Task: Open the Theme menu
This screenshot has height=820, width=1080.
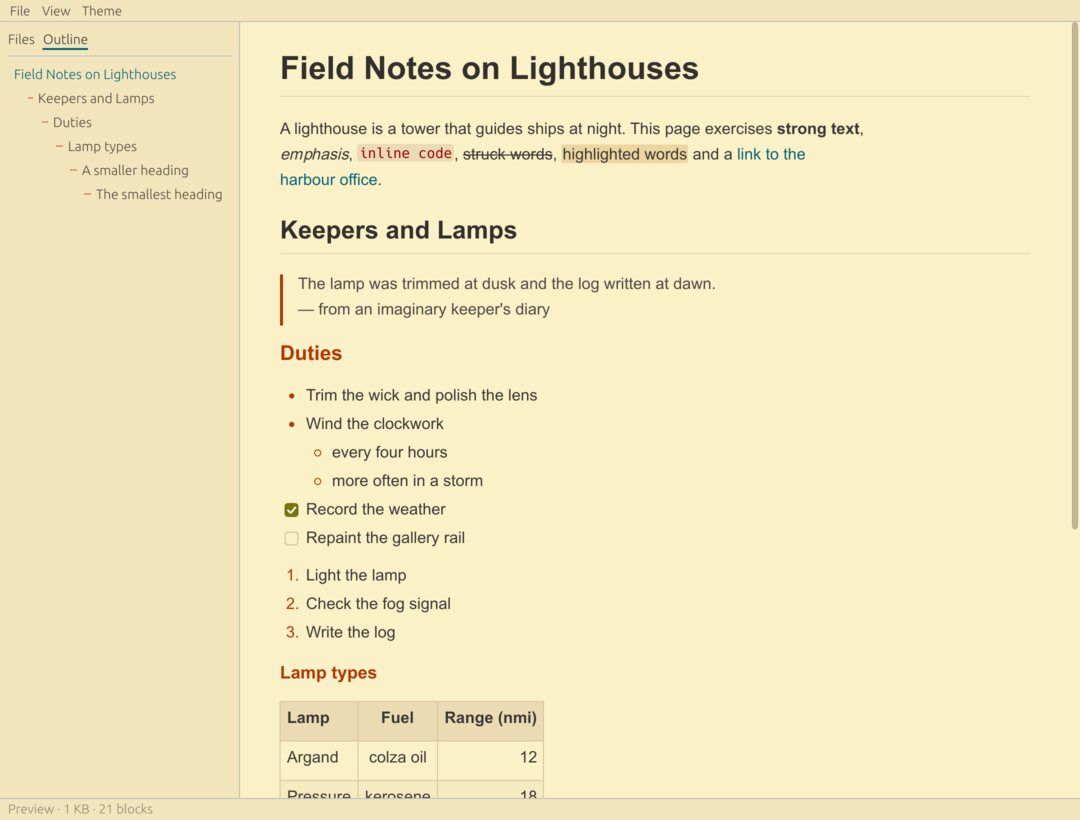Action: click(x=101, y=11)
